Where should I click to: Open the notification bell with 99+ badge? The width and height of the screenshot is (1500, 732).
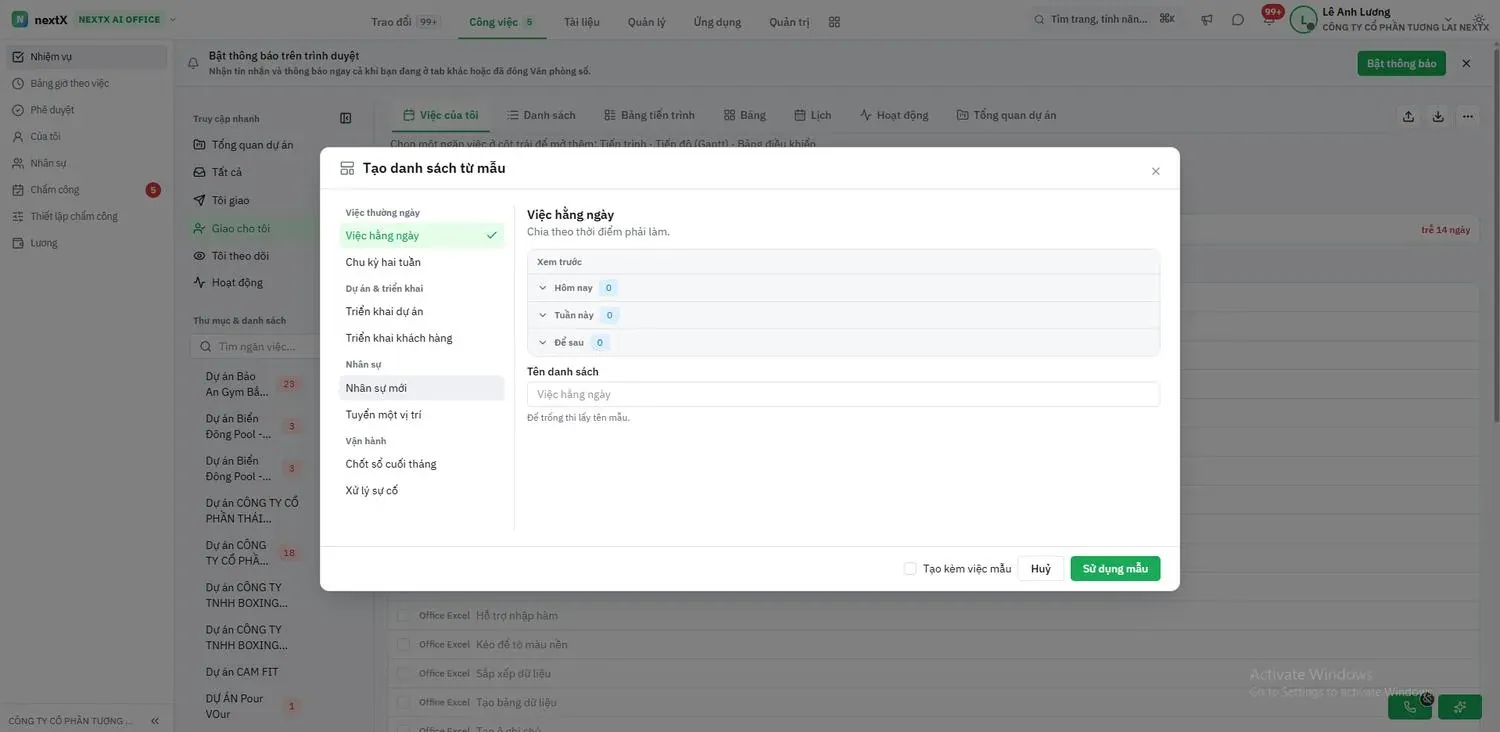(1269, 18)
